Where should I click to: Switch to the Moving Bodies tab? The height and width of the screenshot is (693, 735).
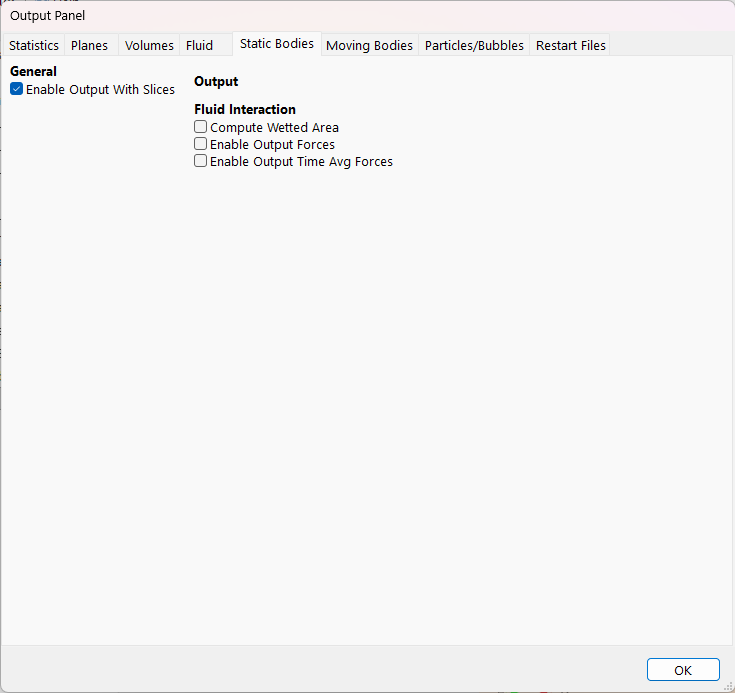(x=369, y=45)
